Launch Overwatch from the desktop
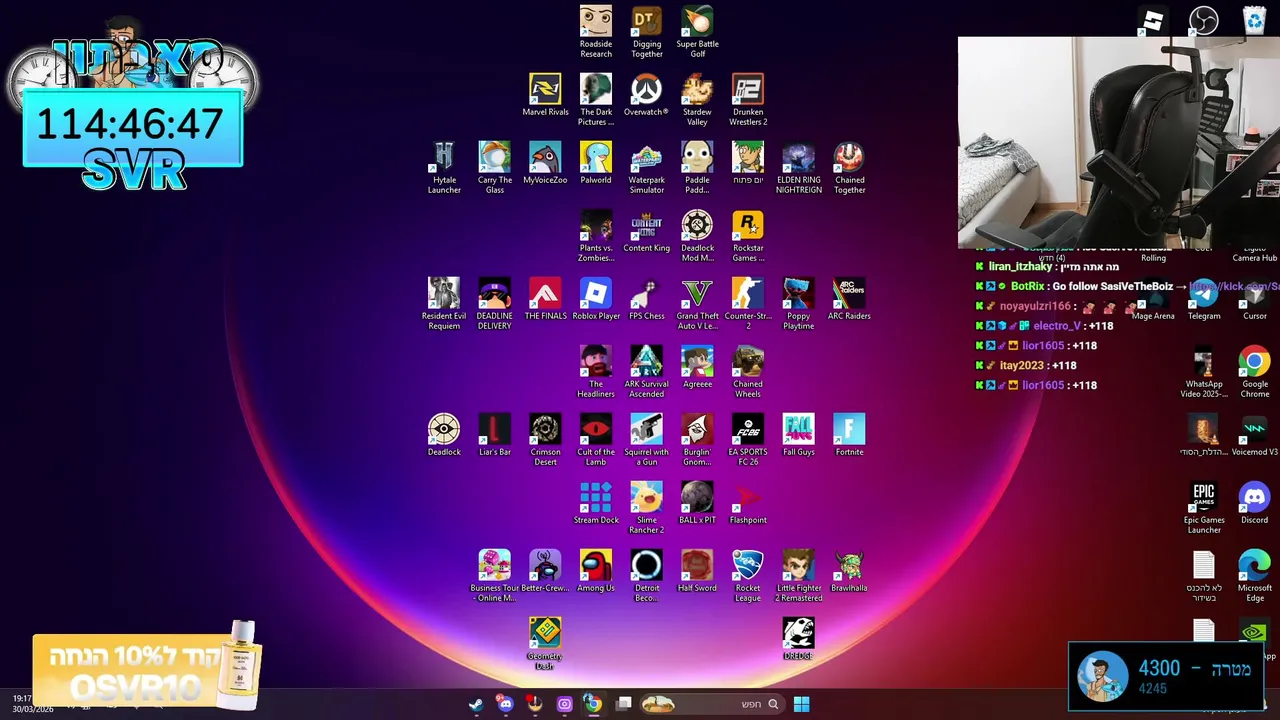Viewport: 1280px width, 720px height. tap(647, 95)
